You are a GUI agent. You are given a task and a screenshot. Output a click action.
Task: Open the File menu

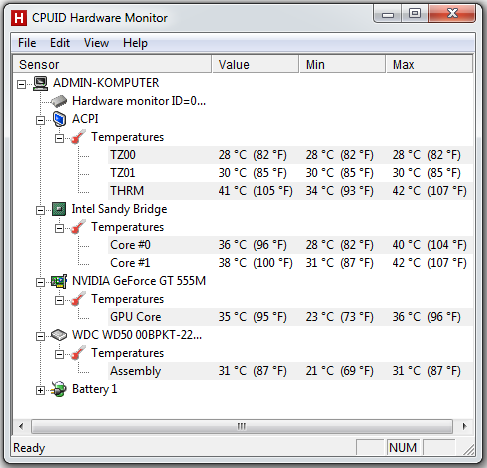coord(27,43)
